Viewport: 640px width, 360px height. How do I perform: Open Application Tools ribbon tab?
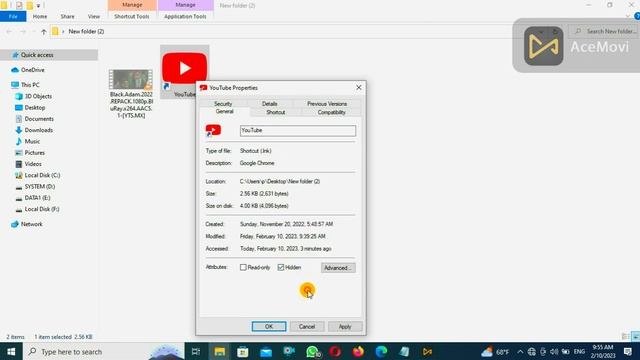tap(185, 16)
